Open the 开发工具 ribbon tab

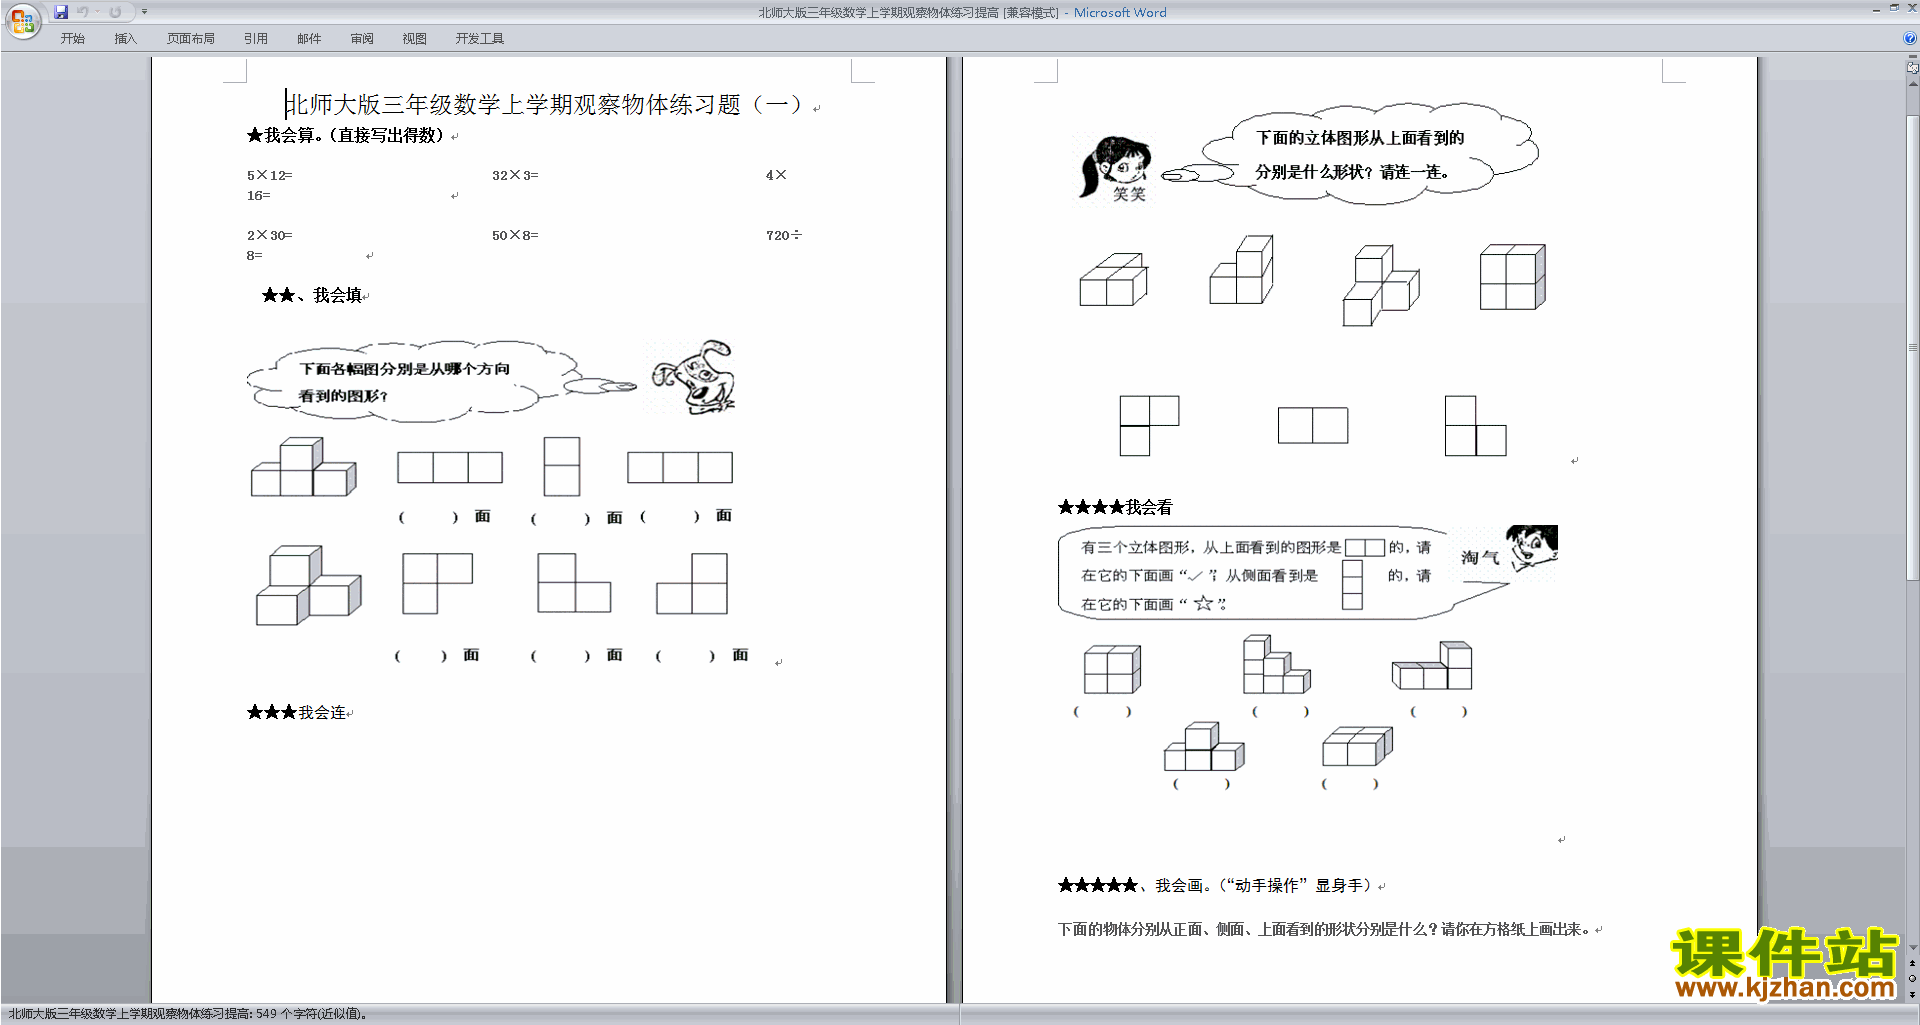[x=480, y=39]
